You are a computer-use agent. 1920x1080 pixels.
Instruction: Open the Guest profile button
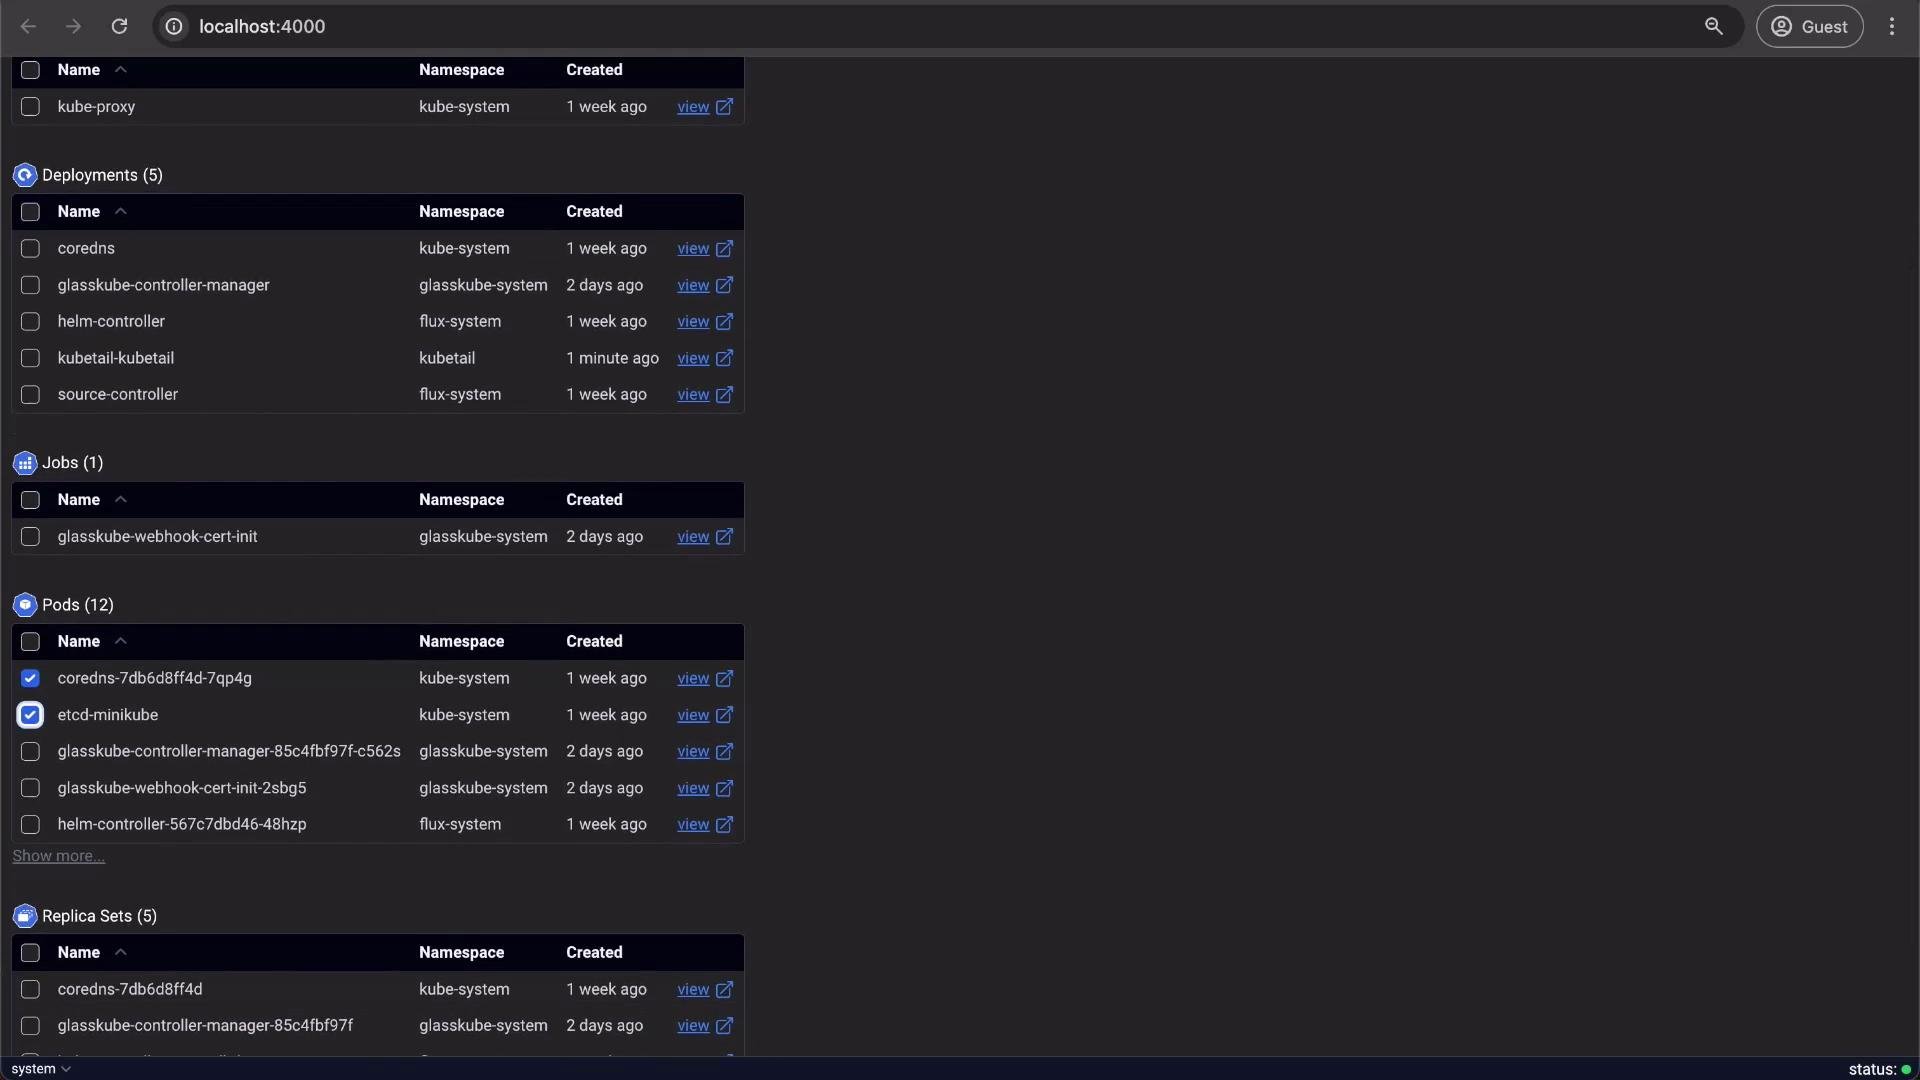click(x=1809, y=26)
